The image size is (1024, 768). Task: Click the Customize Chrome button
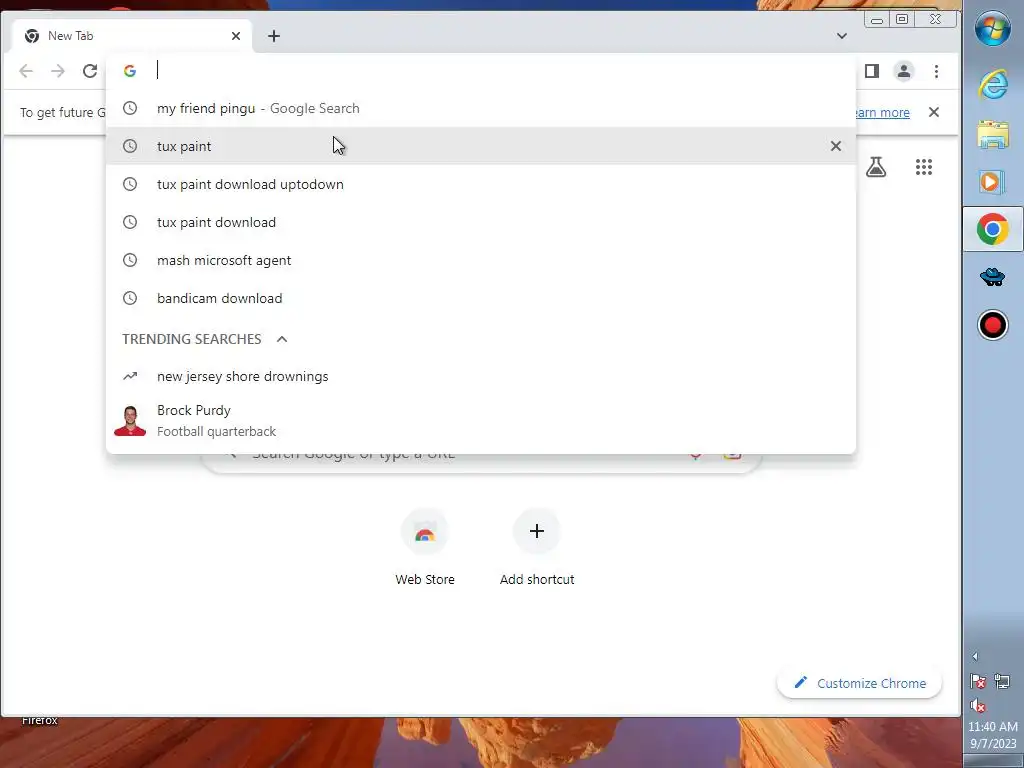coord(859,683)
